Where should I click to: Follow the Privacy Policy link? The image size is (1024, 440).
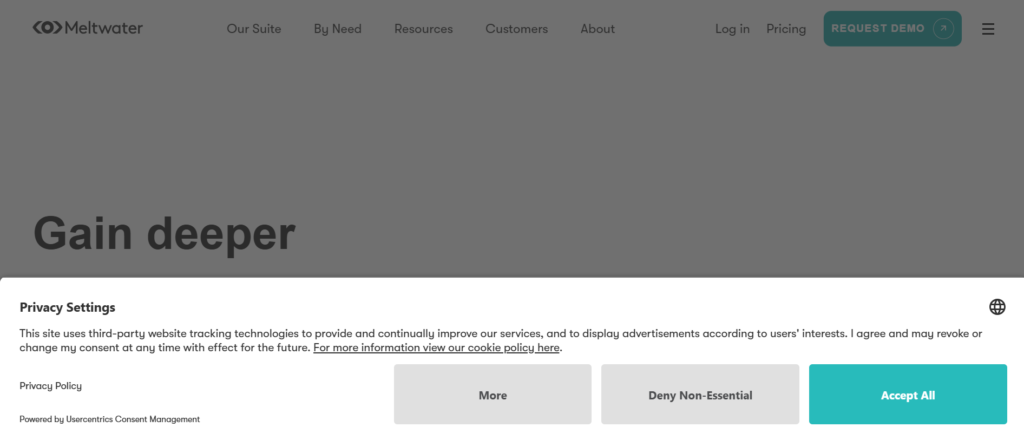tap(51, 386)
